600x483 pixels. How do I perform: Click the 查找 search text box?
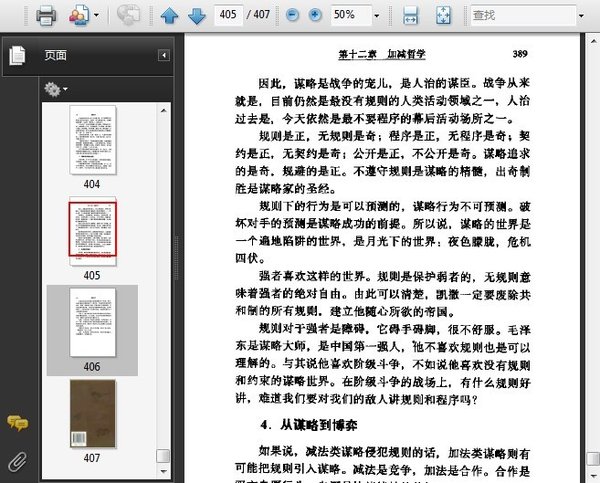point(523,15)
